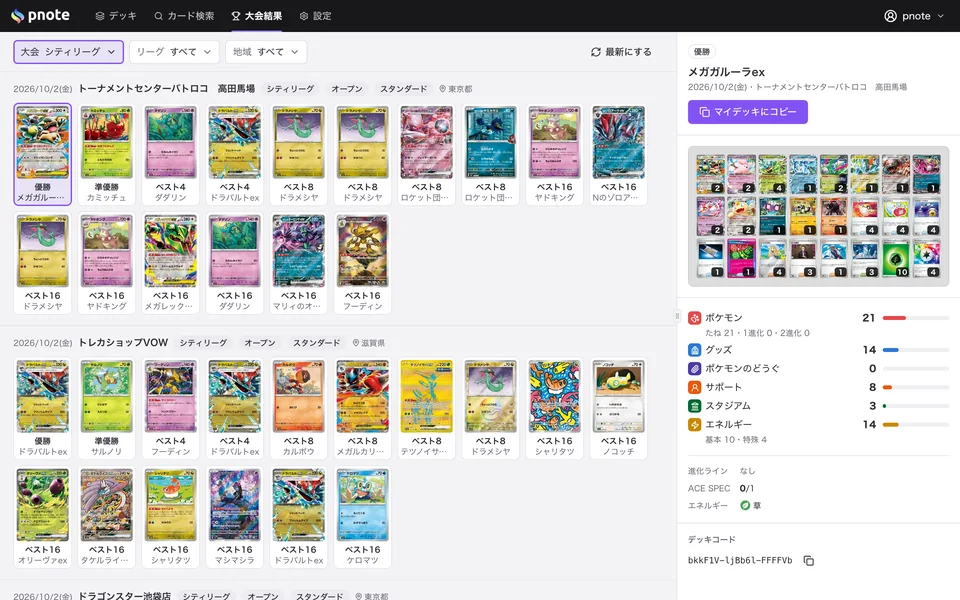Open the ベスト16 メガレックウザ deck
This screenshot has height=600, width=960.
click(171, 263)
